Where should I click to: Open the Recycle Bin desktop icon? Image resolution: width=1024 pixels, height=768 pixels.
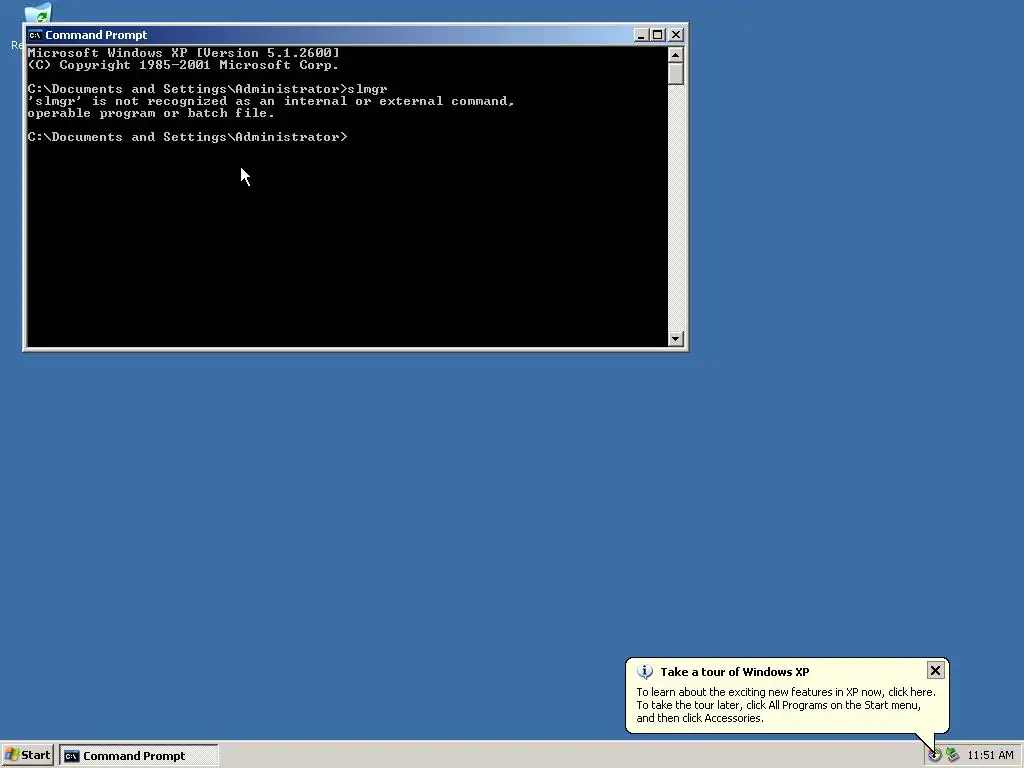pyautogui.click(x=37, y=13)
